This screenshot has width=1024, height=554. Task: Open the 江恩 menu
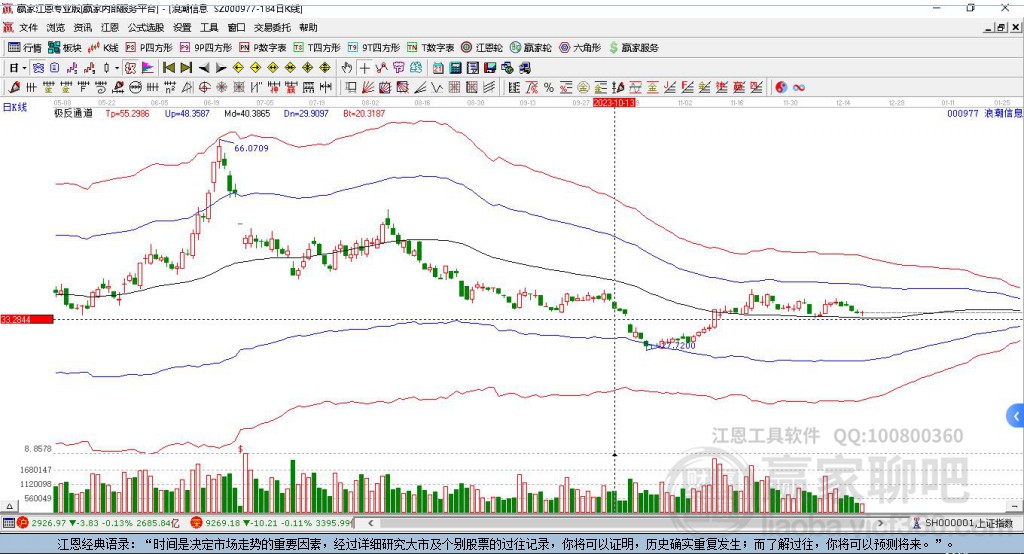(x=110, y=27)
